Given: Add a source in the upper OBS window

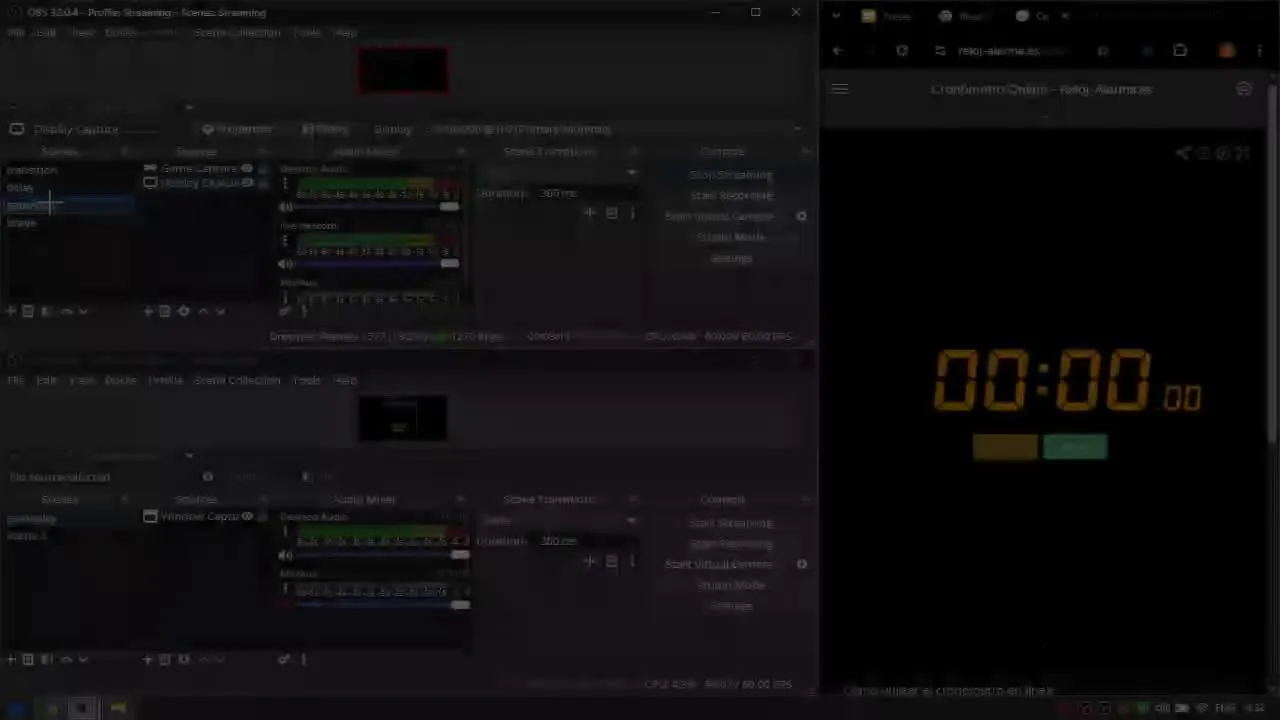Looking at the screenshot, I should pos(148,311).
